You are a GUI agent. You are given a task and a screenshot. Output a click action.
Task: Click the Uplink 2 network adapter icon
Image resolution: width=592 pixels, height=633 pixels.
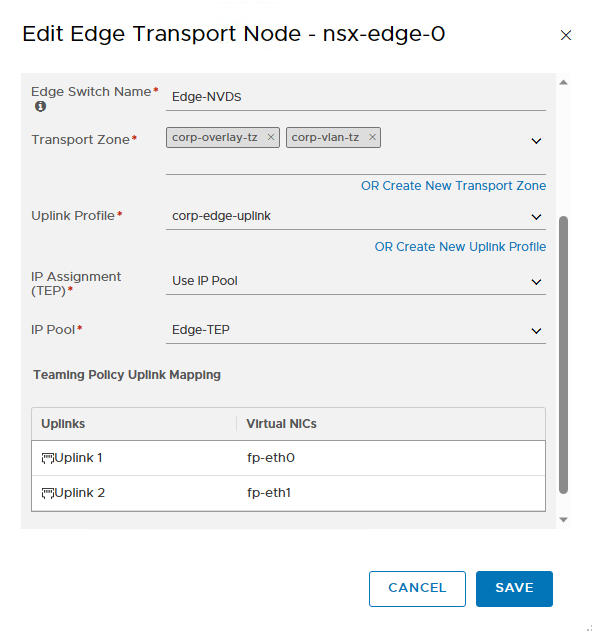[x=48, y=493]
